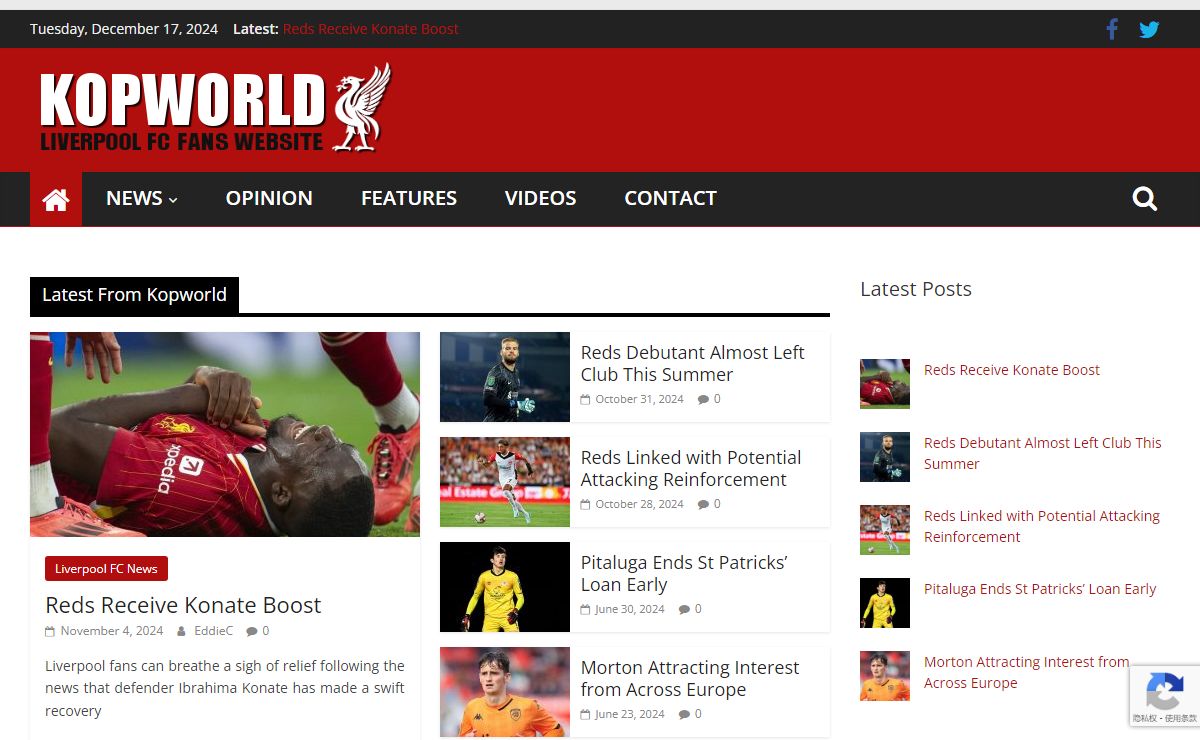
Task: Click the Latest From Kopworld heading
Action: point(134,295)
